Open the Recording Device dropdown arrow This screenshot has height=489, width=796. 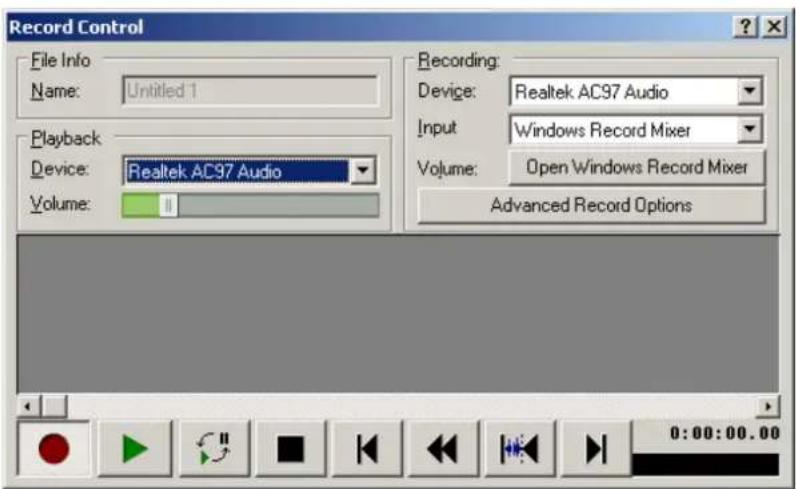(x=749, y=91)
